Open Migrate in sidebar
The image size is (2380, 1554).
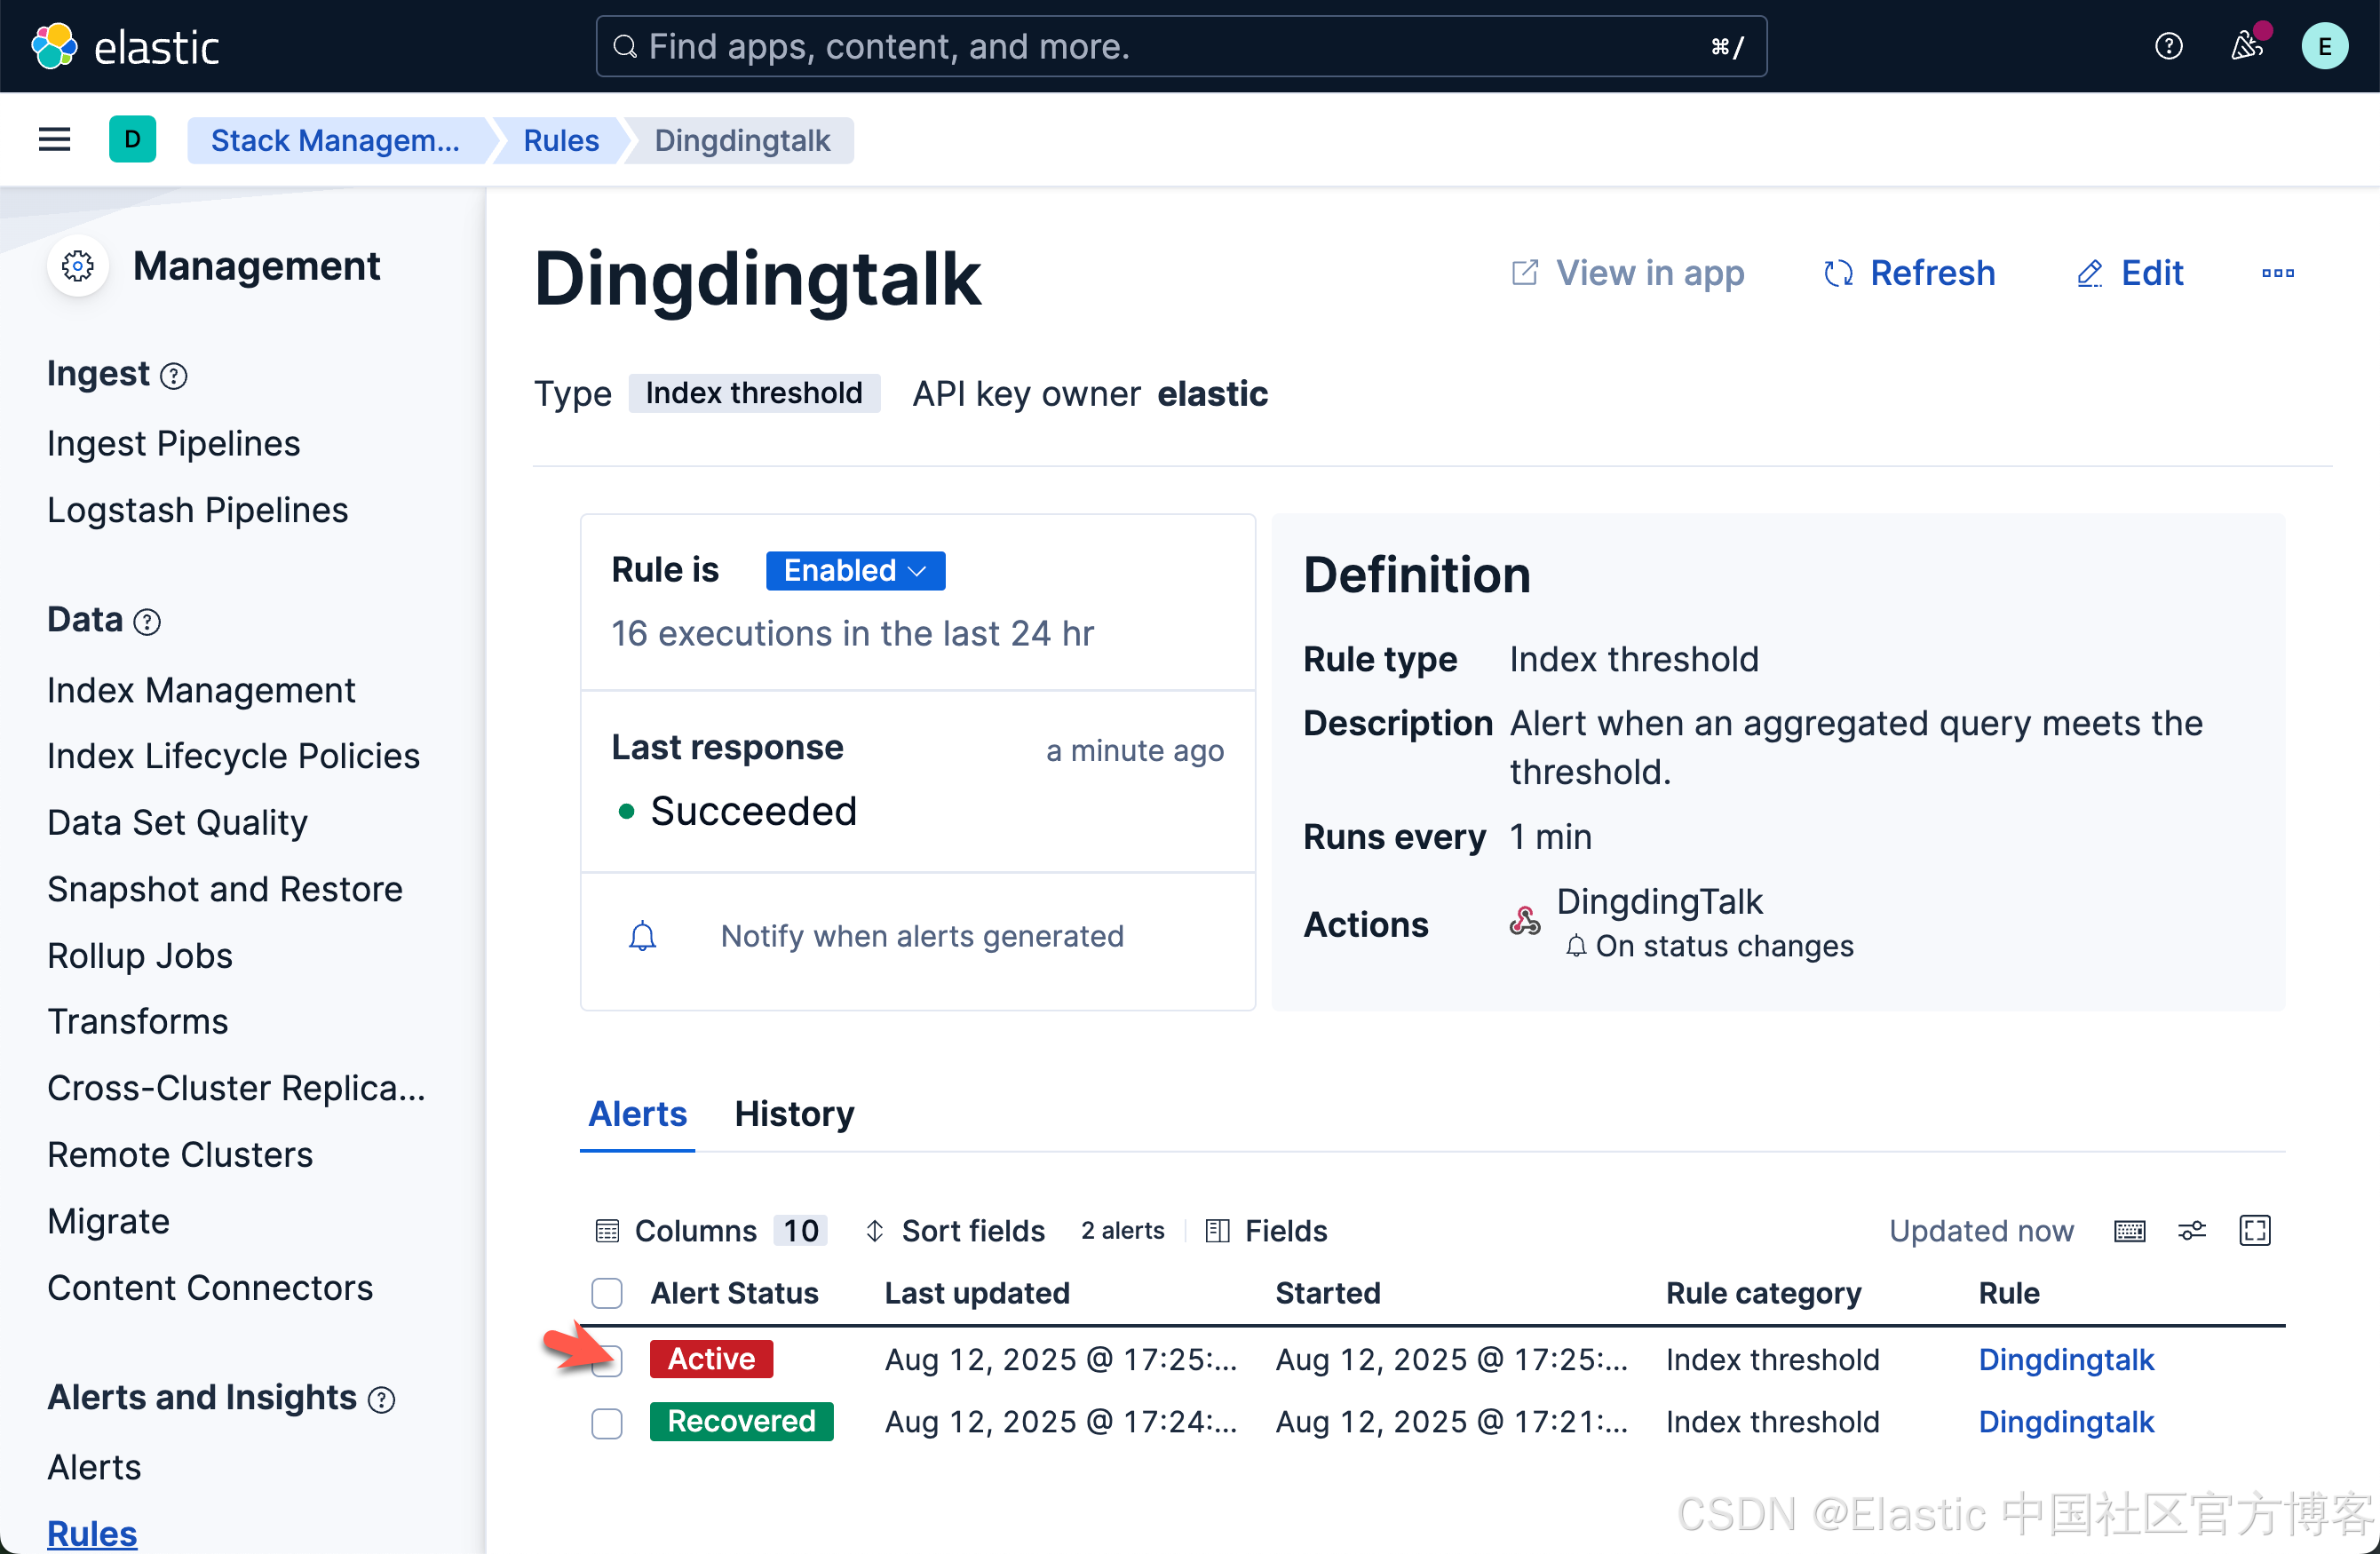coord(108,1222)
